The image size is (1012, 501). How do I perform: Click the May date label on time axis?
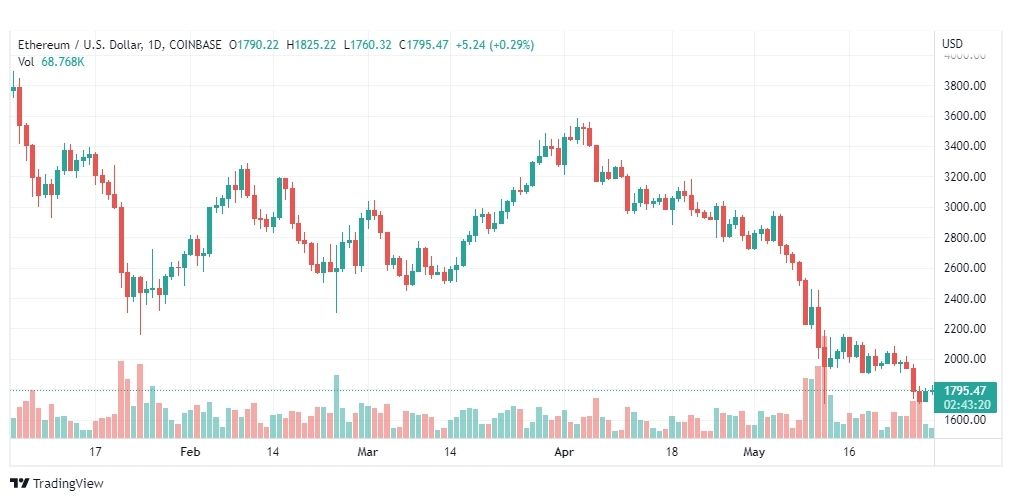point(753,452)
